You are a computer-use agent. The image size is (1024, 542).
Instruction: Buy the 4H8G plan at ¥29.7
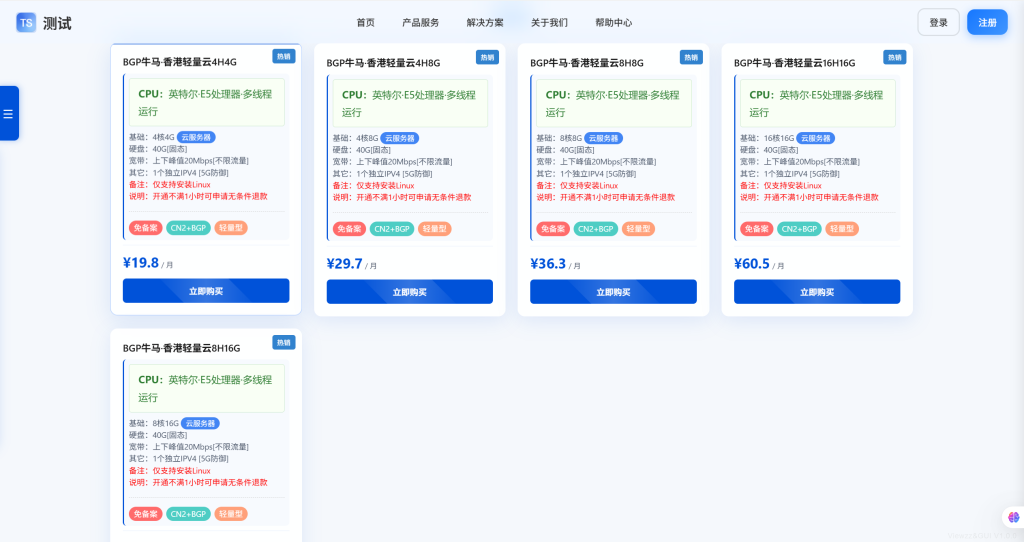point(409,292)
